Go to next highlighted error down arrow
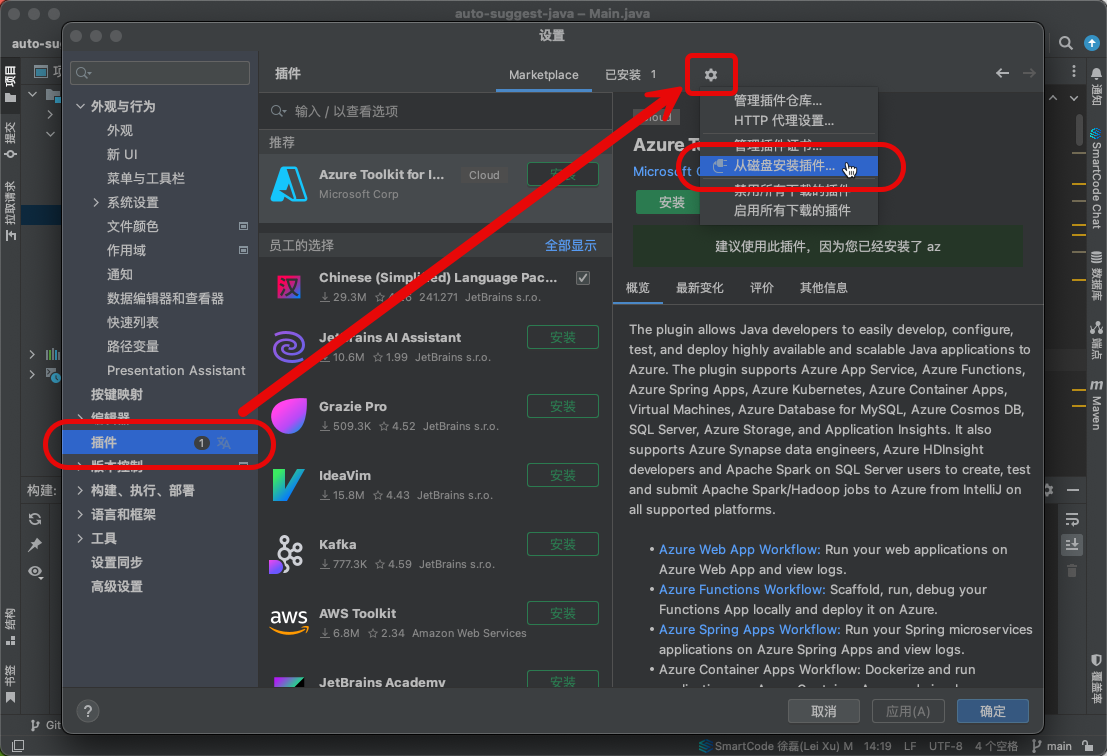Image resolution: width=1107 pixels, height=756 pixels. point(1074,97)
